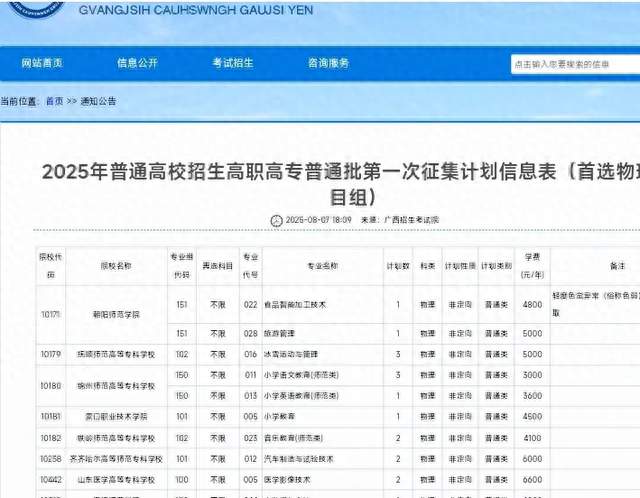Open the 信息公开 navigation tab
Screen dimensions: 640x498
click(137, 63)
